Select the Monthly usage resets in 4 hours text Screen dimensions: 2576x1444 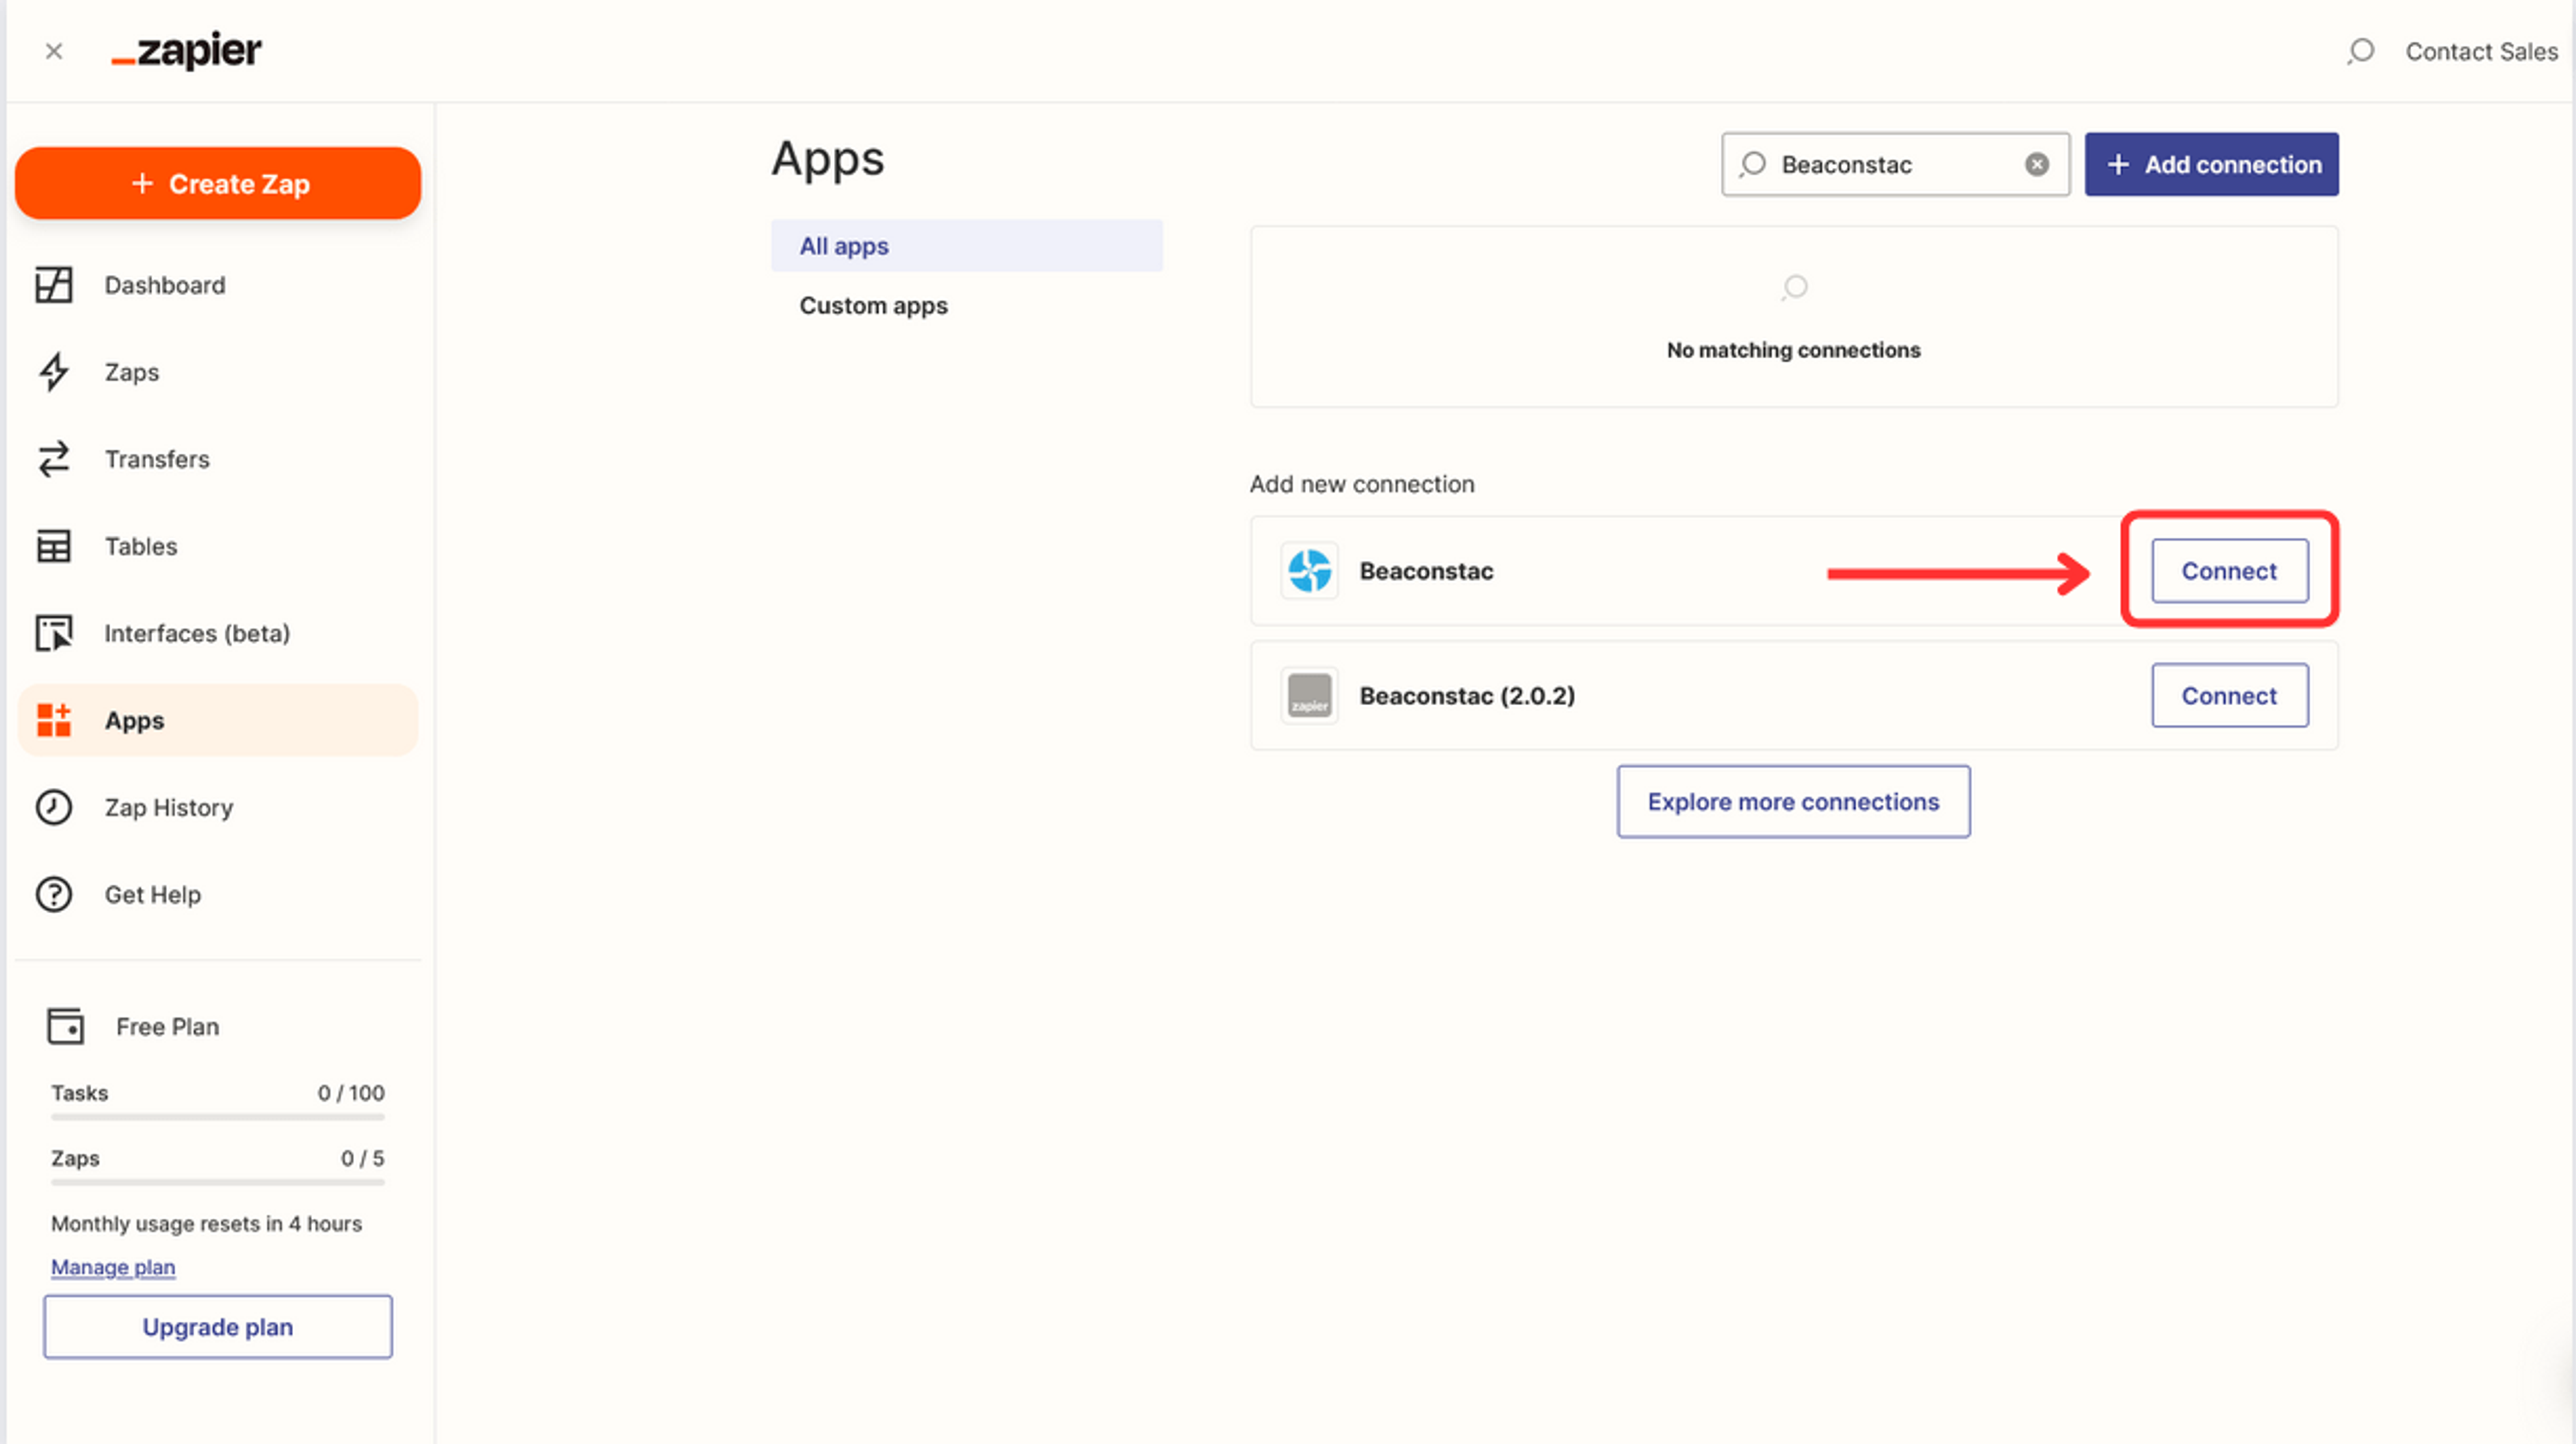(x=206, y=1223)
